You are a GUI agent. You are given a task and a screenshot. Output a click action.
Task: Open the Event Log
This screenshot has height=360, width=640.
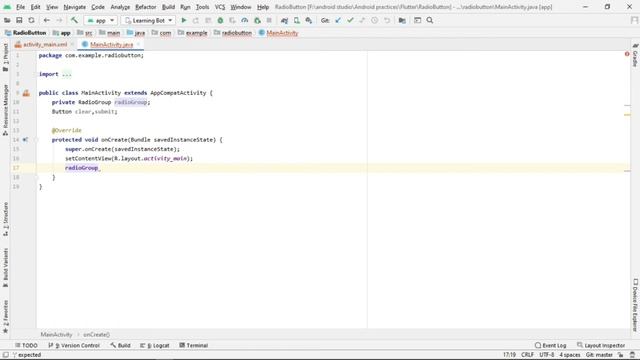point(550,345)
